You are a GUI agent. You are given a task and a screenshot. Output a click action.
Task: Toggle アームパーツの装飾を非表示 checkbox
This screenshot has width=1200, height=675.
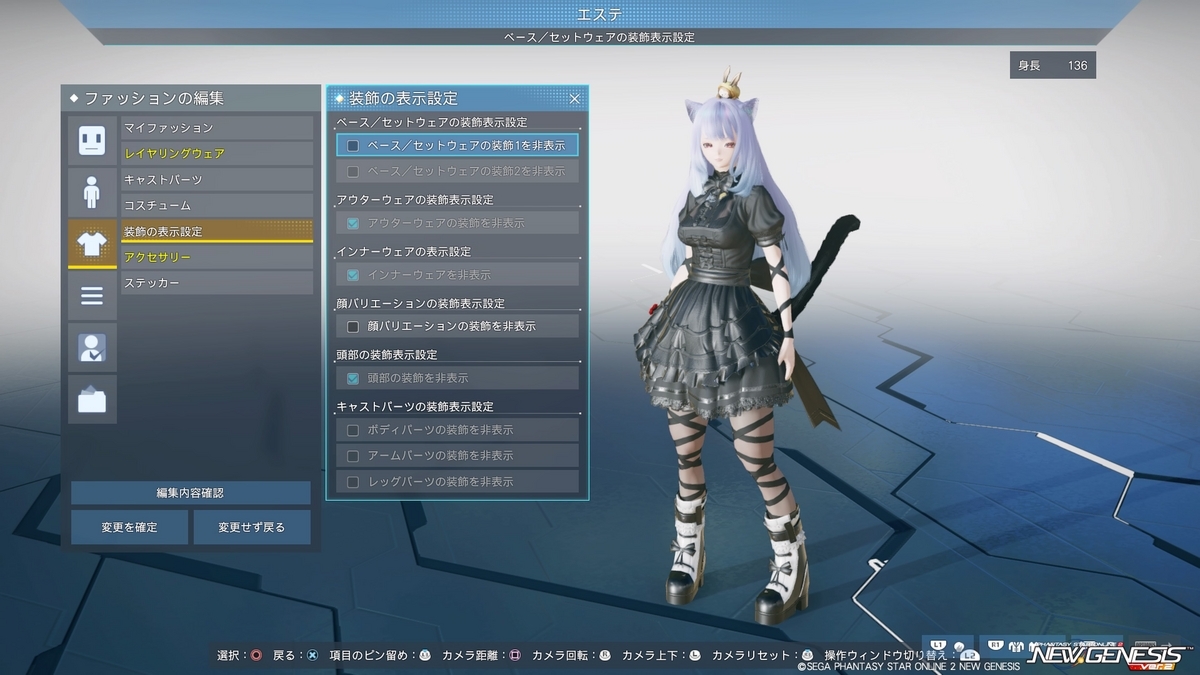(353, 456)
